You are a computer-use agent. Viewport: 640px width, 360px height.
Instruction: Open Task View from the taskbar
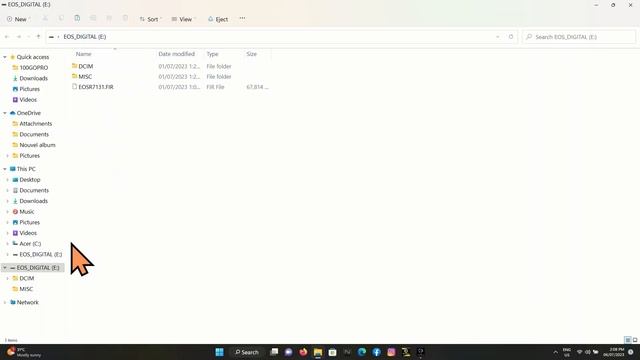274,352
